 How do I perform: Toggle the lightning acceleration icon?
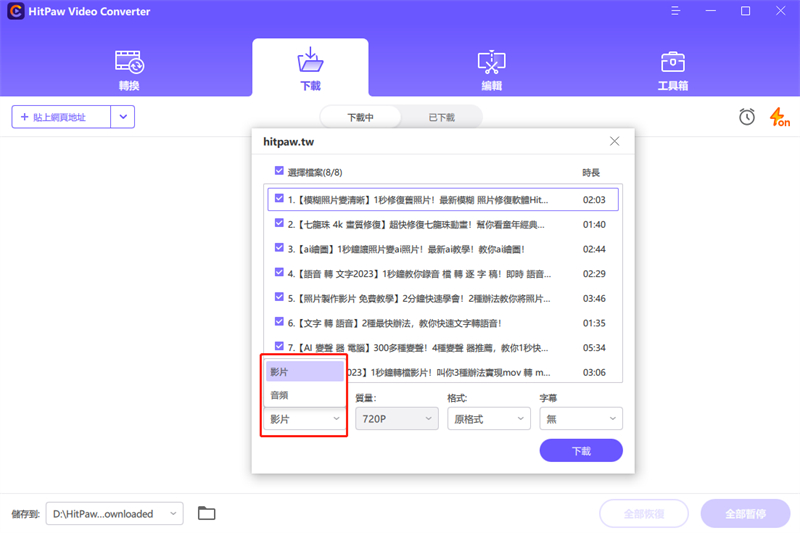(780, 117)
